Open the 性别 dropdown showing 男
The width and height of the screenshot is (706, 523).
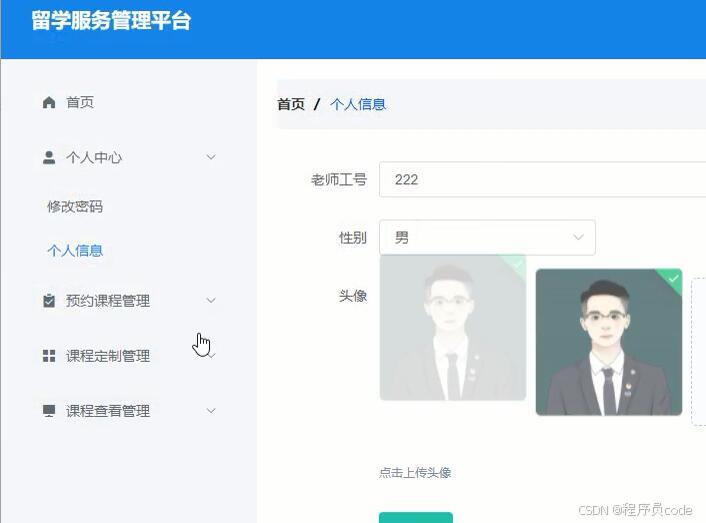(487, 237)
